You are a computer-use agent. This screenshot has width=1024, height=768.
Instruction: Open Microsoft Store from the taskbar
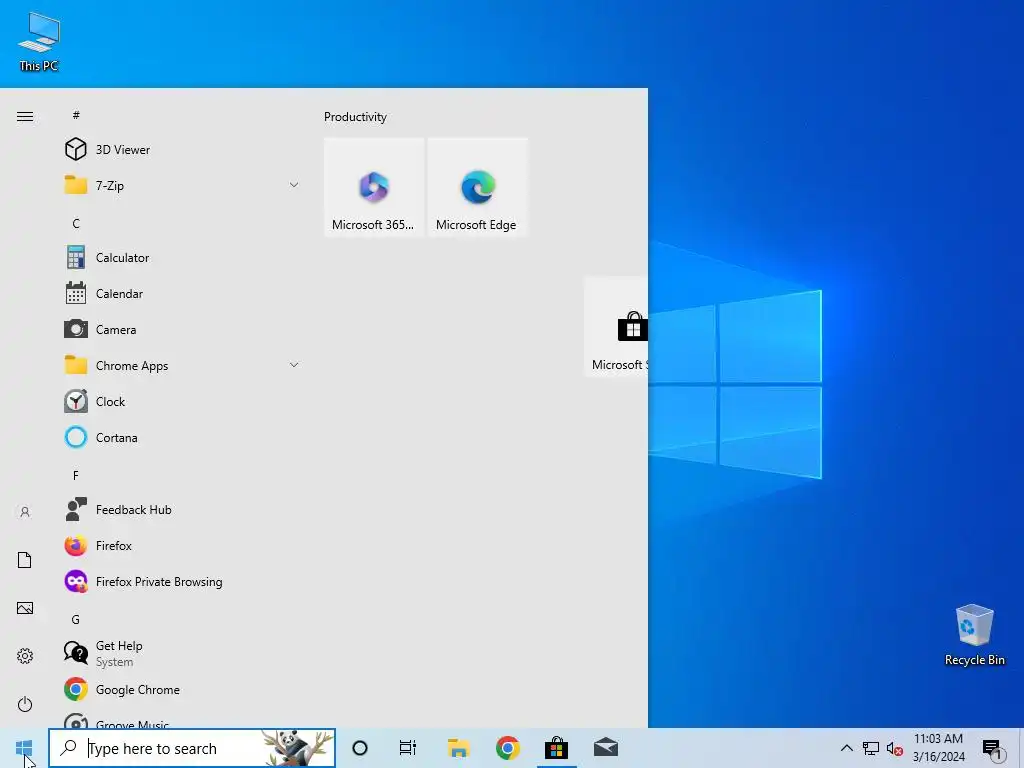point(556,748)
